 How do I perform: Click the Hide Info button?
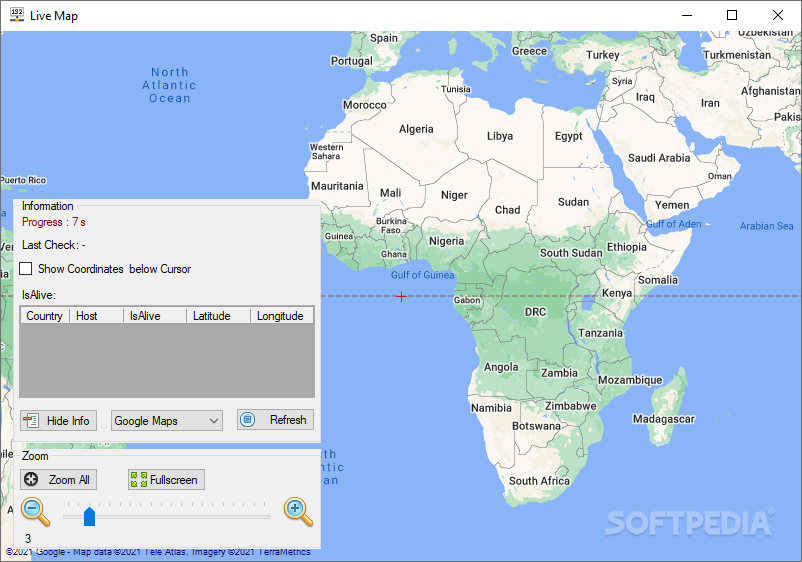pos(58,421)
